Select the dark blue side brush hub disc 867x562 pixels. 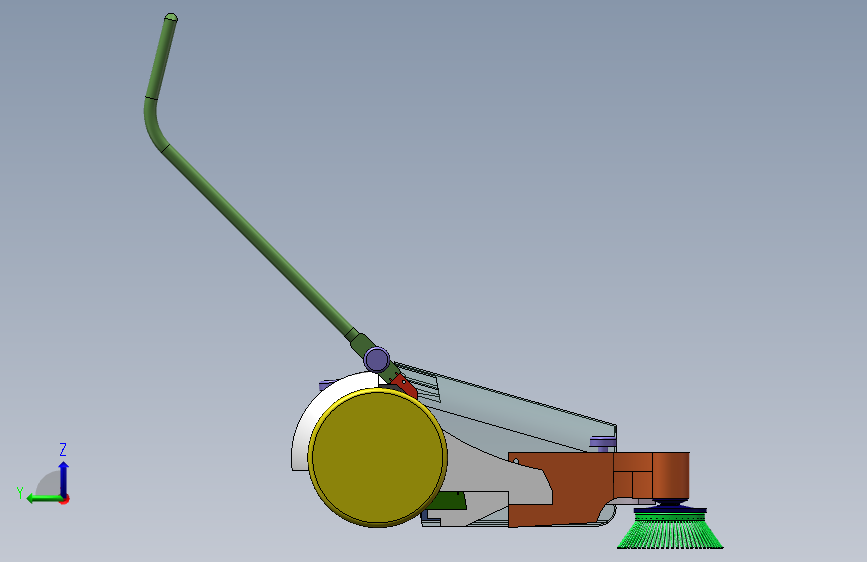pyautogui.click(x=670, y=510)
